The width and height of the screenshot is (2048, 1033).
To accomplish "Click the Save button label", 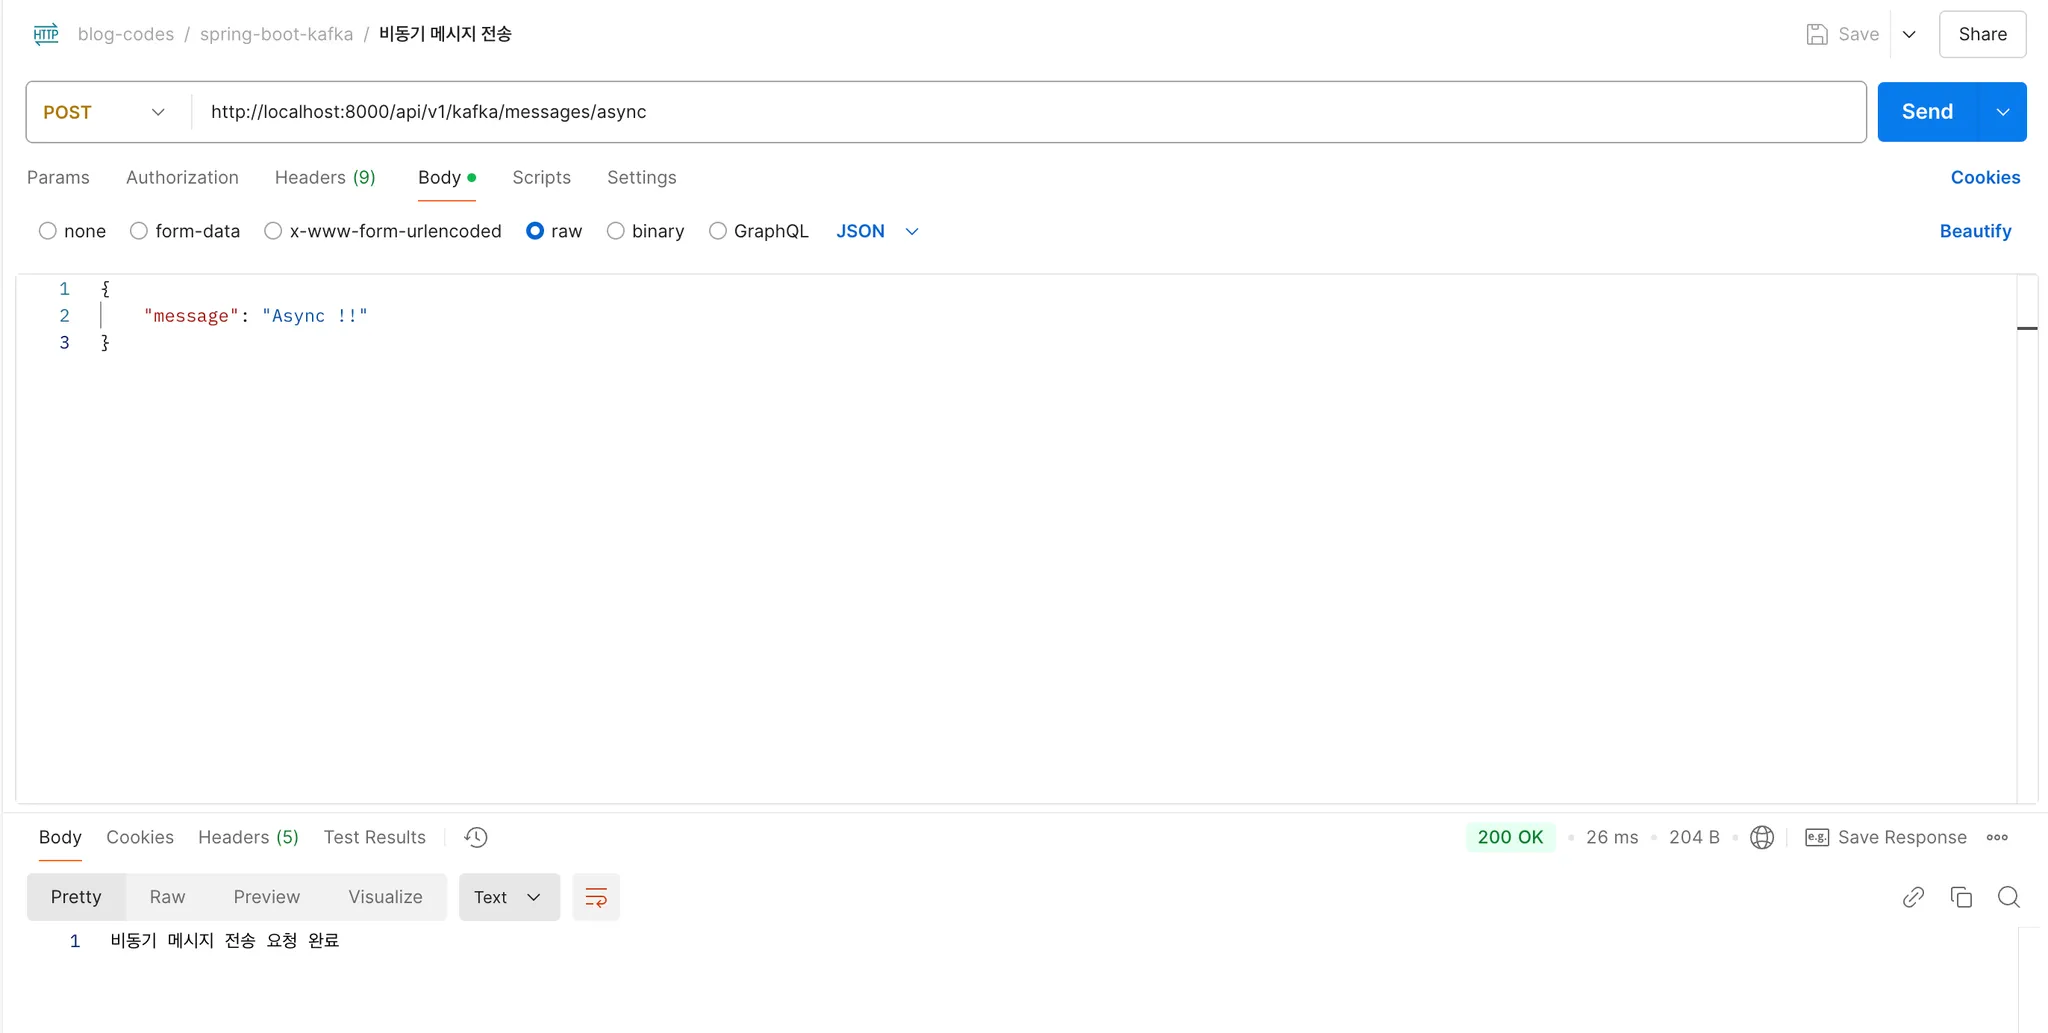I will (x=1858, y=34).
